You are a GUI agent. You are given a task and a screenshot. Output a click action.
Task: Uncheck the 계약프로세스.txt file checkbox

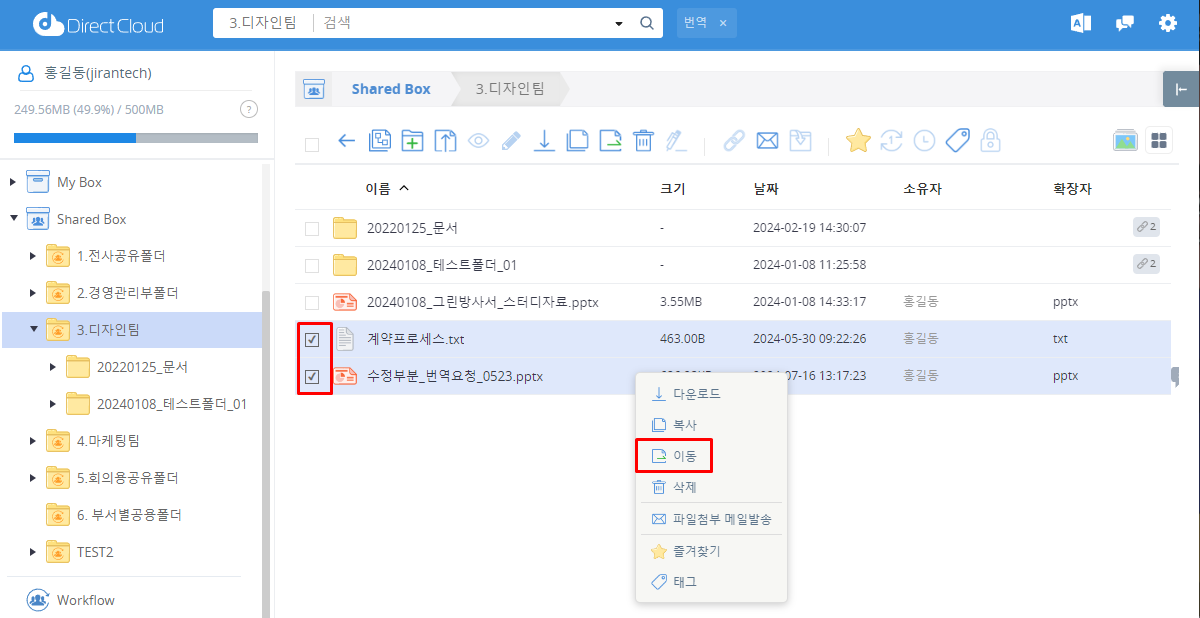(x=312, y=340)
